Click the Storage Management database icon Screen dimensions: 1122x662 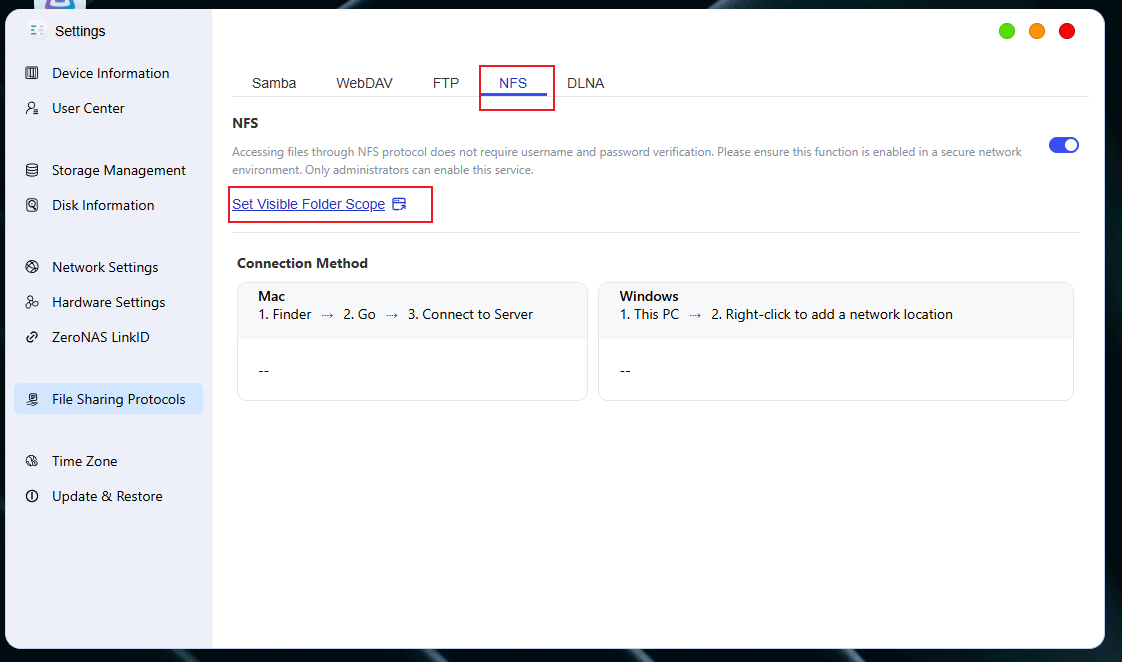[x=32, y=170]
